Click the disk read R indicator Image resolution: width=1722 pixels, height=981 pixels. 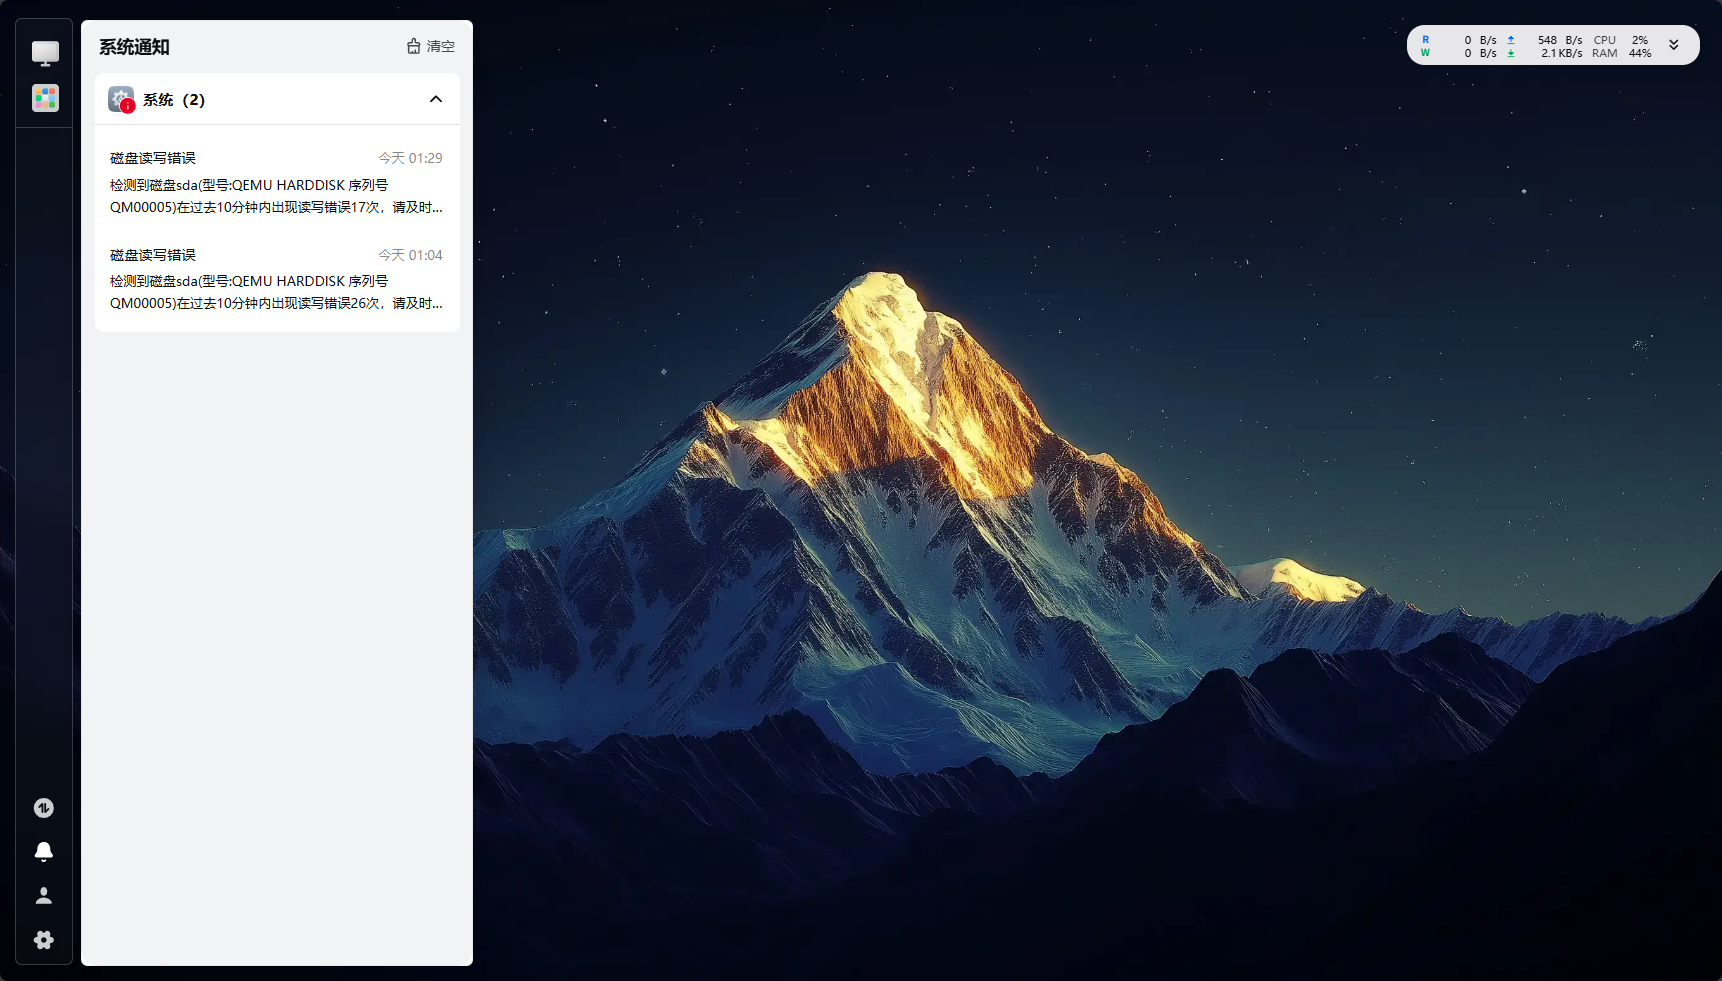(x=1426, y=40)
